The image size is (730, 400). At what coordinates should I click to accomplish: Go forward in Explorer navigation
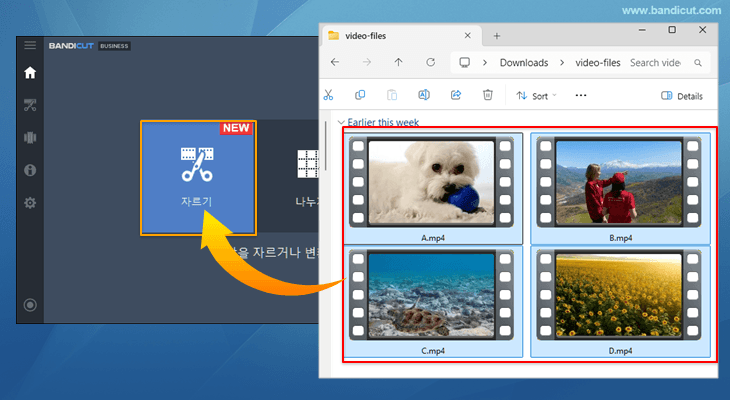pos(367,62)
